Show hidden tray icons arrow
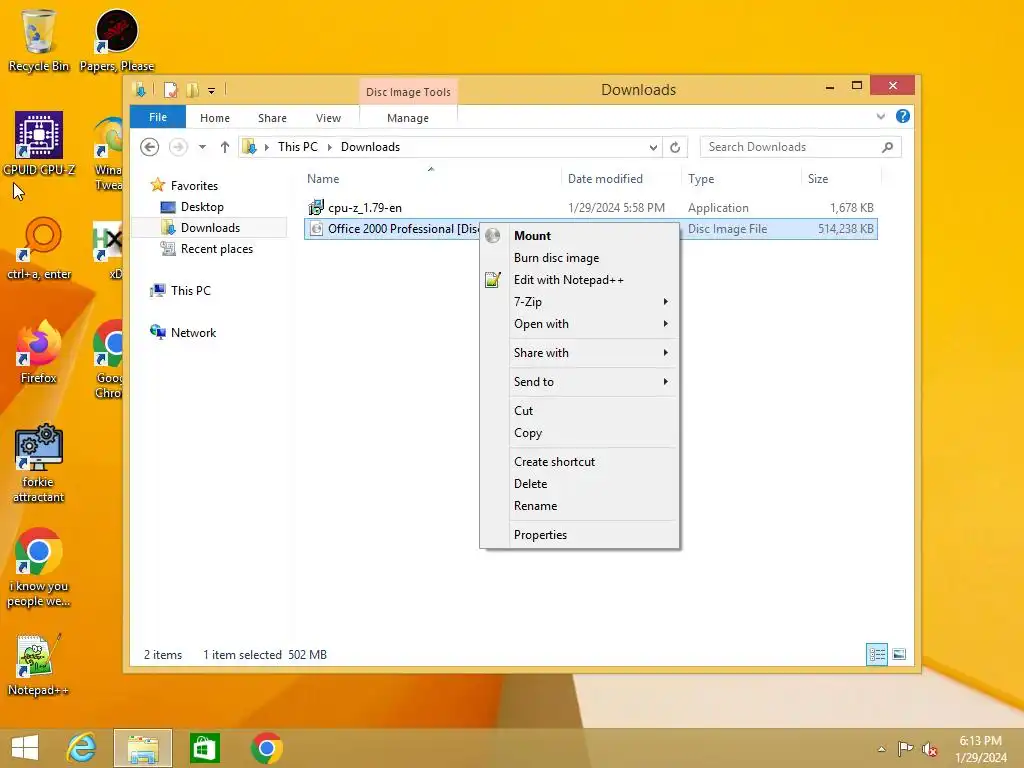This screenshot has width=1024, height=768. point(882,749)
